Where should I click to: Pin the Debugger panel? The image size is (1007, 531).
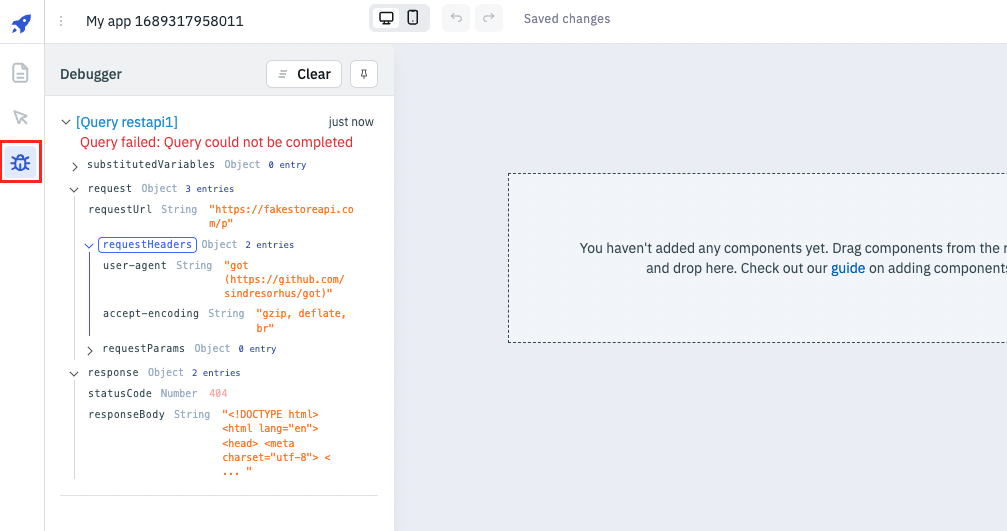click(x=364, y=74)
